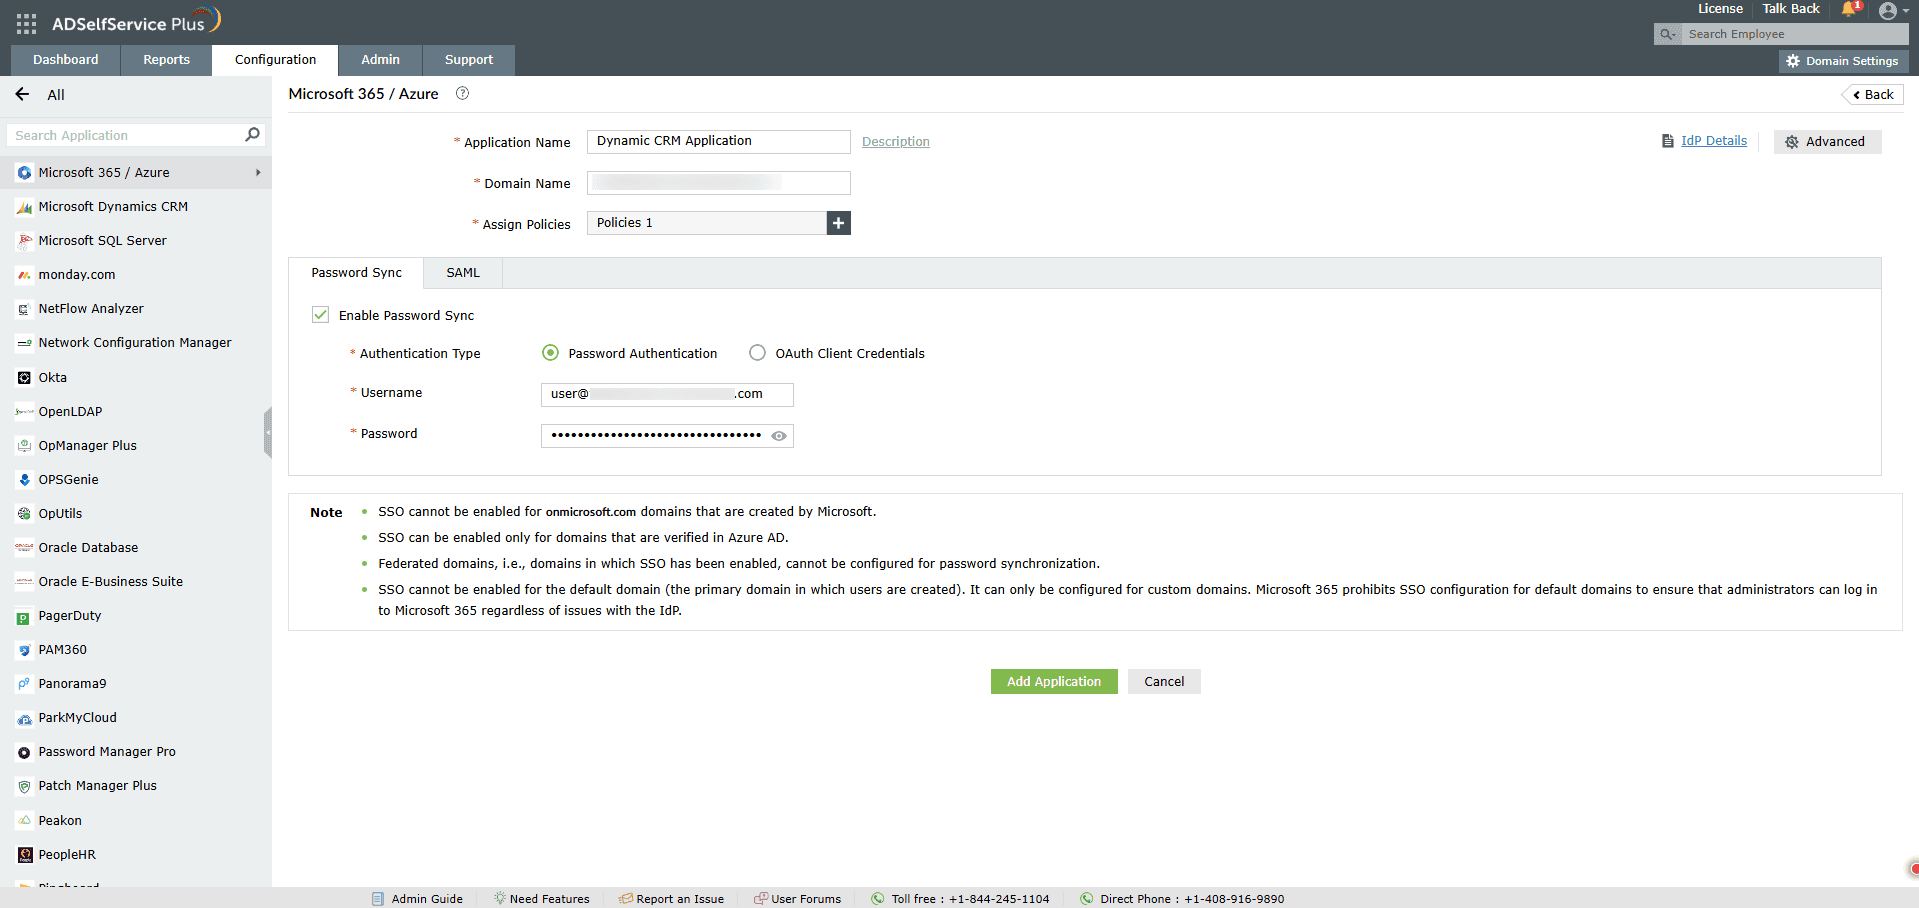Choose Password Authentication option
This screenshot has width=1919, height=908.
(550, 352)
